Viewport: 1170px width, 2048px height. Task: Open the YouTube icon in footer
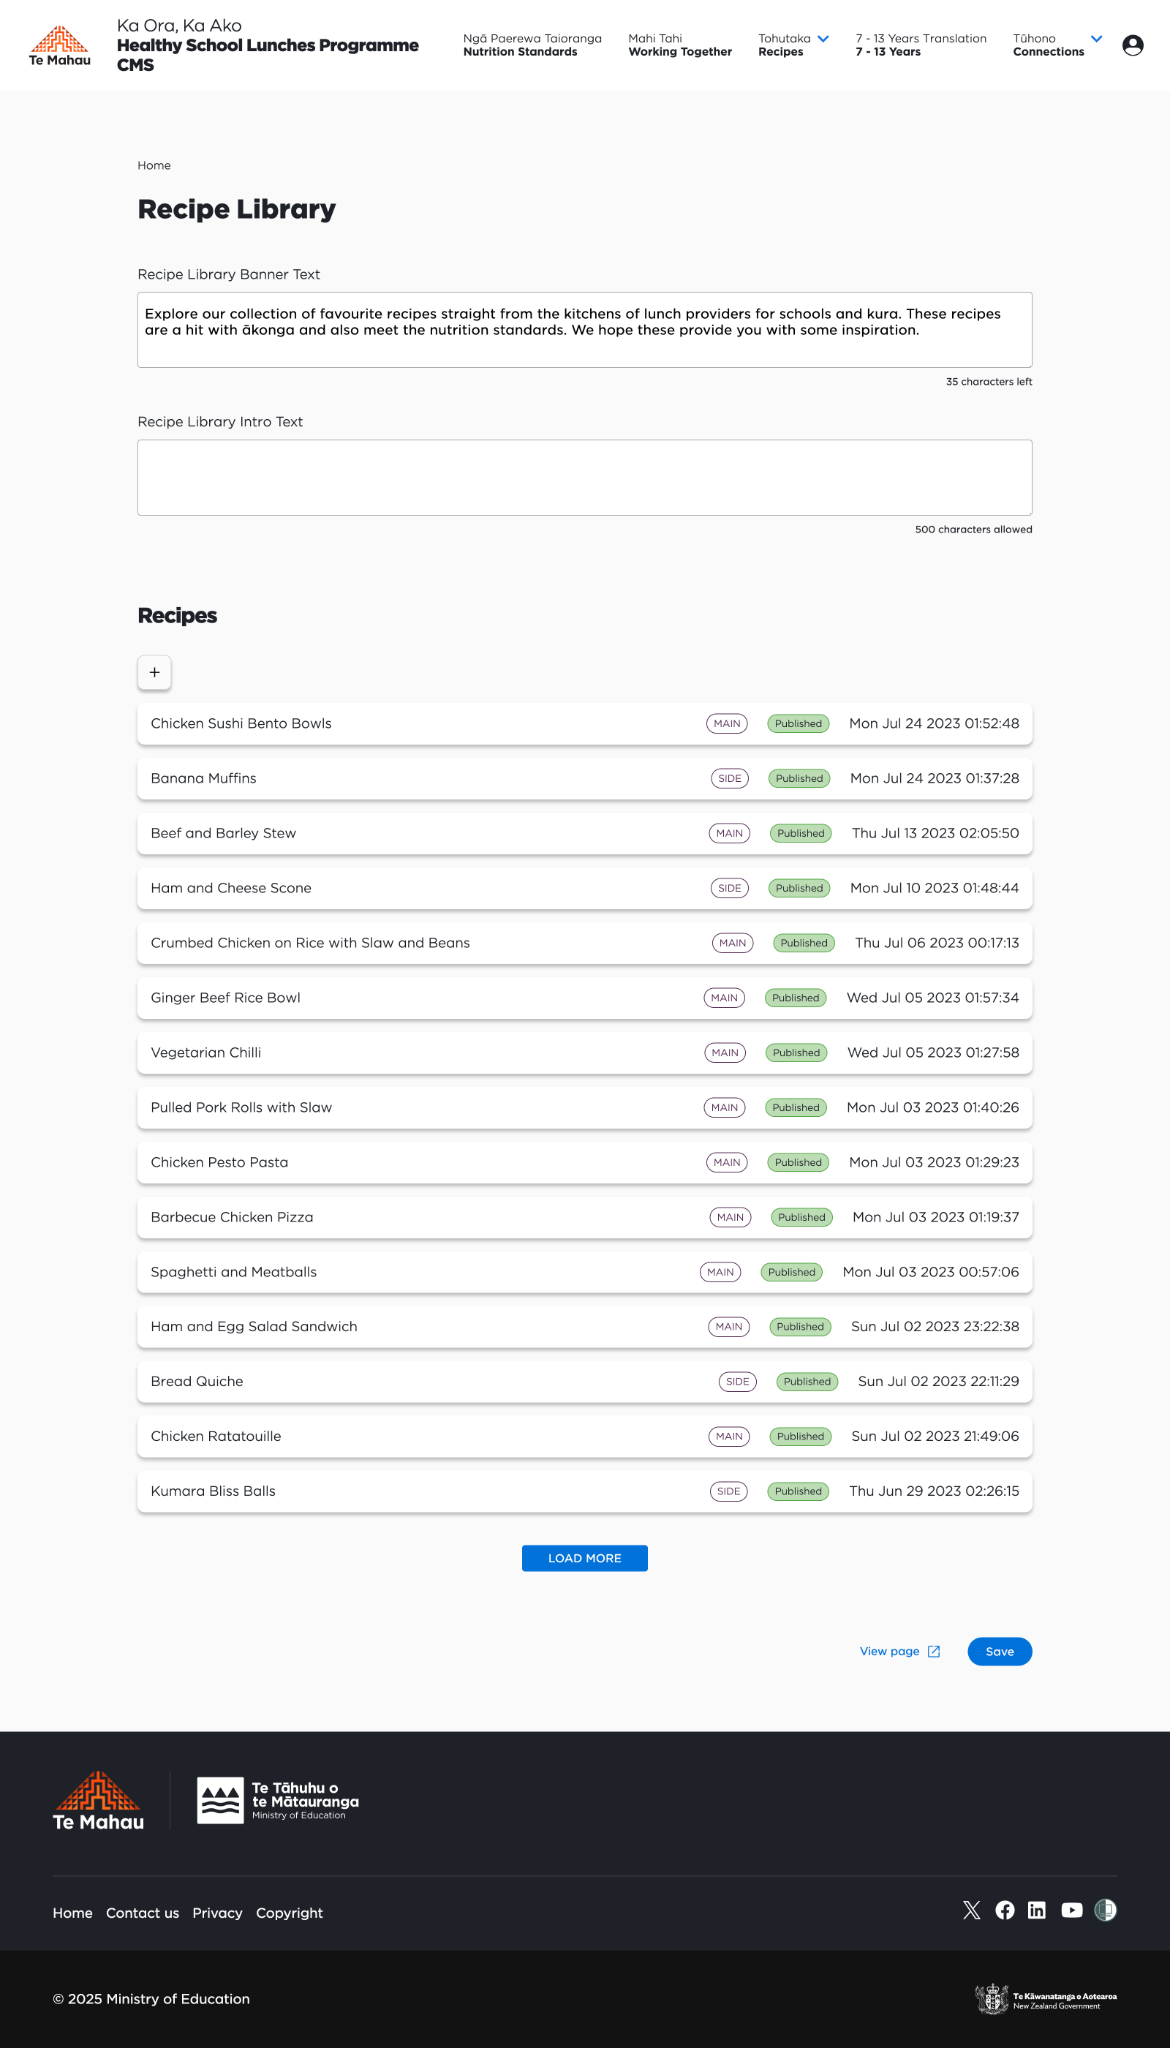click(1071, 1910)
